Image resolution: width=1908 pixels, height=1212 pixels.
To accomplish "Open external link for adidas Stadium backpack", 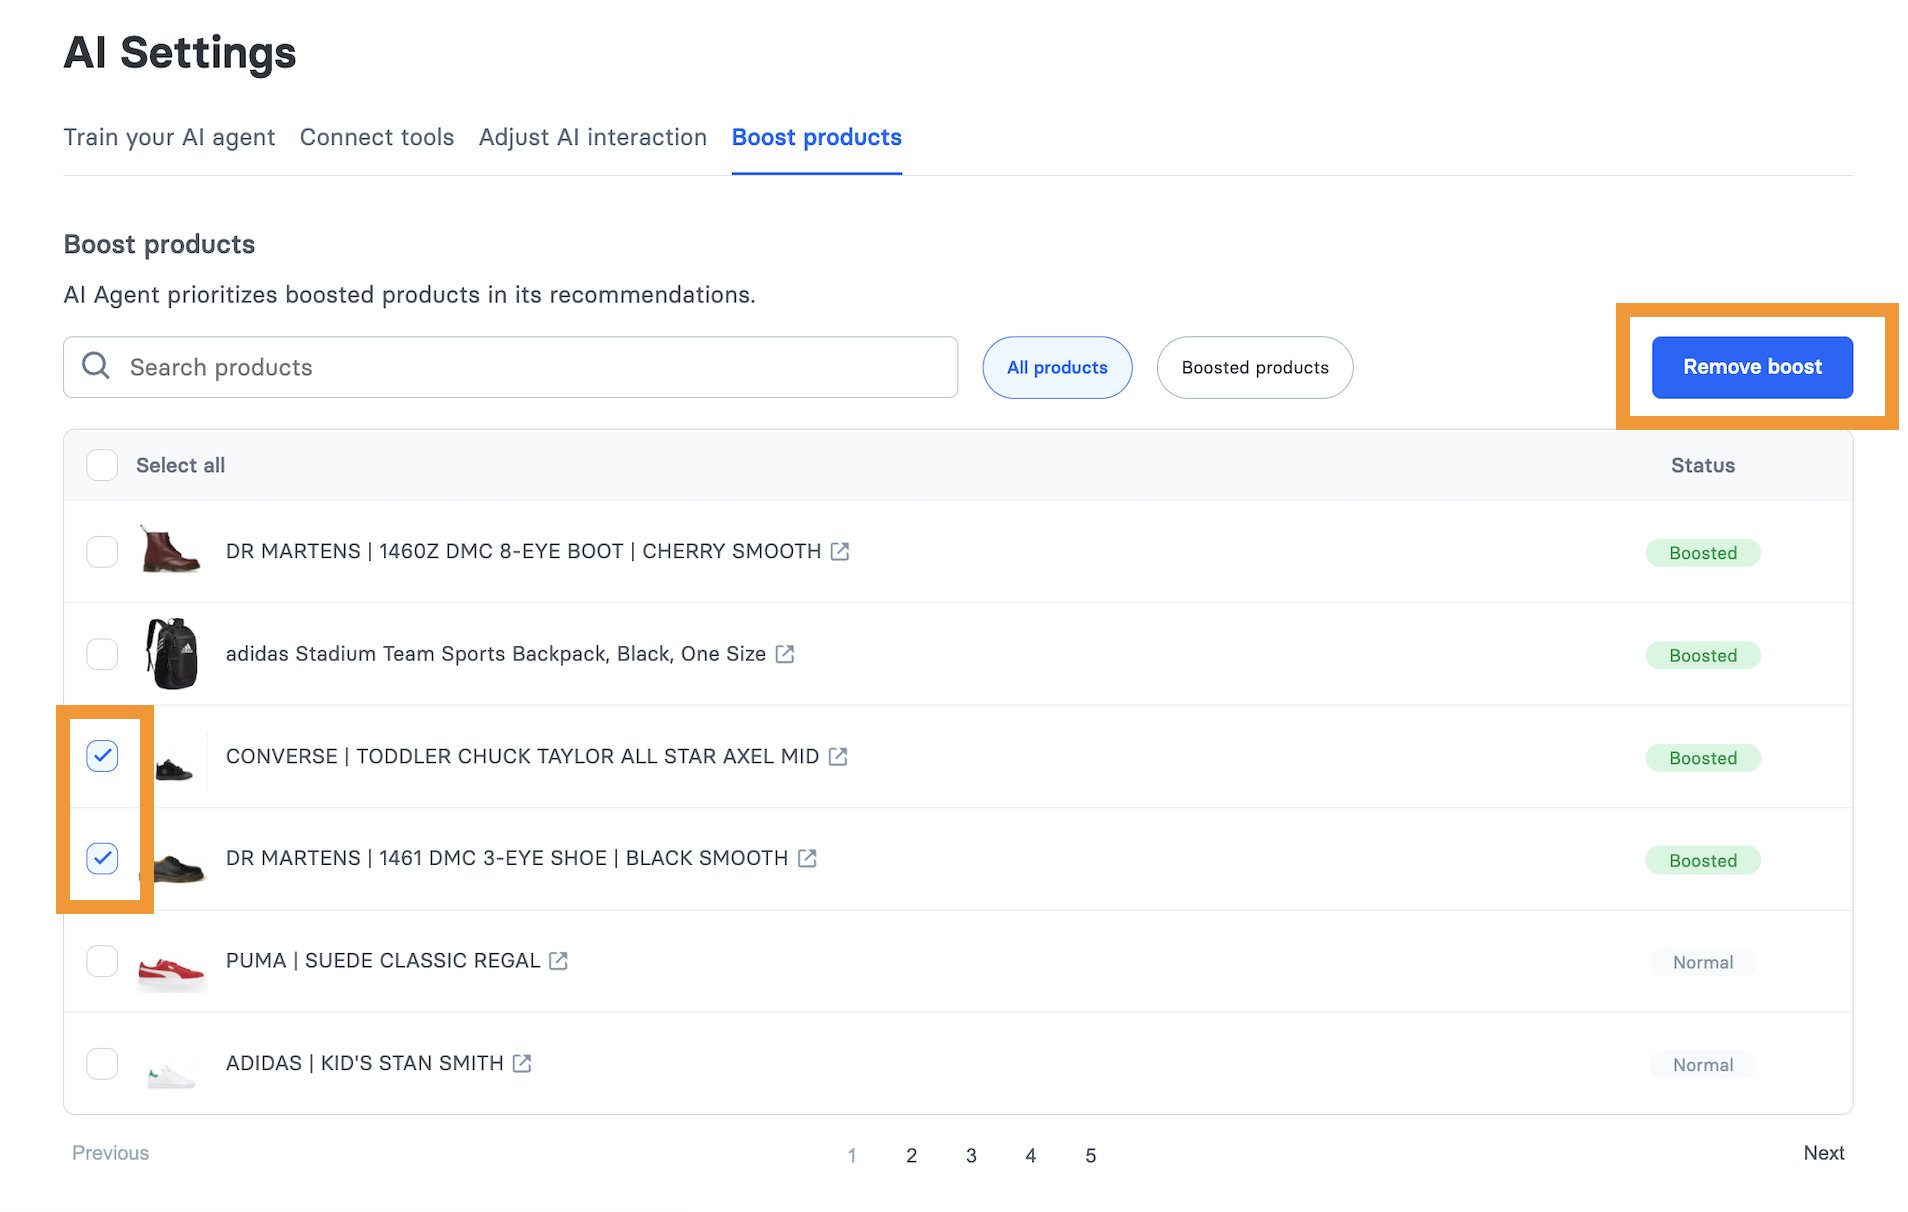I will click(785, 654).
